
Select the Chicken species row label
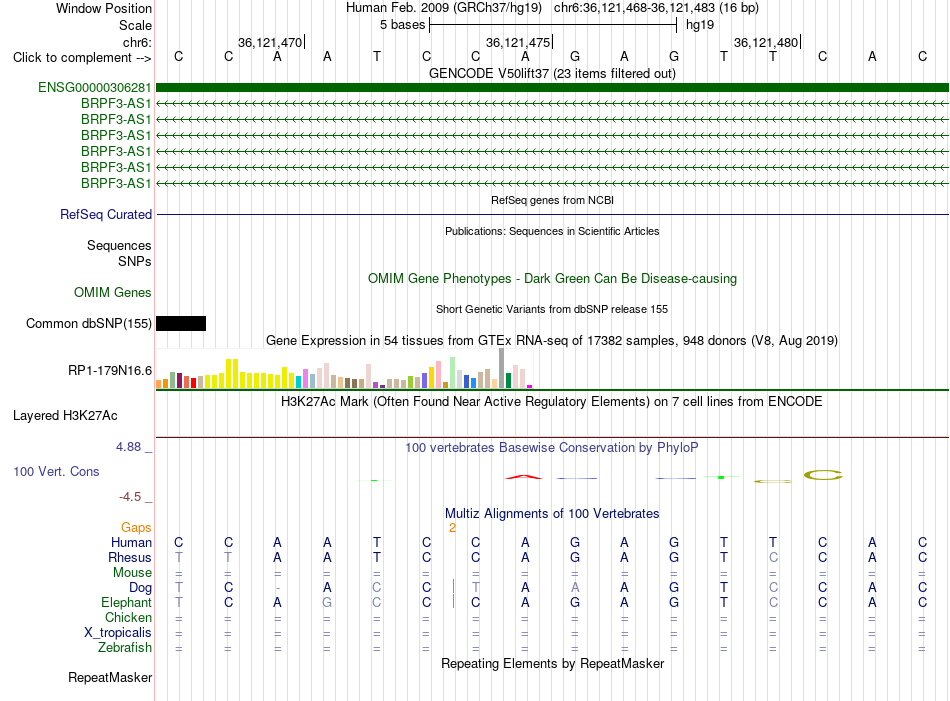click(x=128, y=617)
